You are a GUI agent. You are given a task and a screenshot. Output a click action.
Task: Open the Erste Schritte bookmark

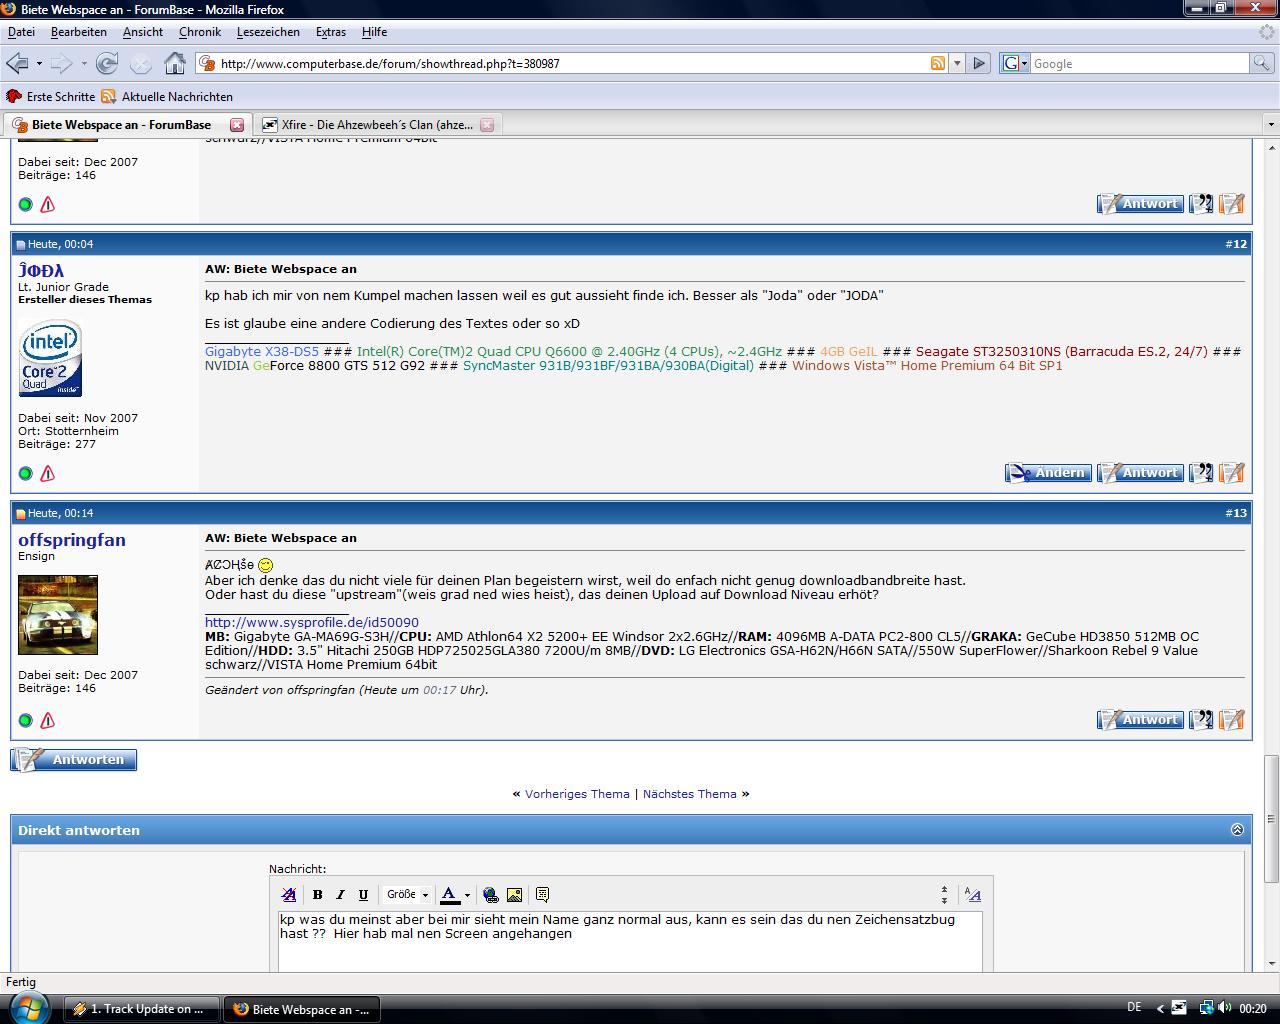click(x=51, y=97)
